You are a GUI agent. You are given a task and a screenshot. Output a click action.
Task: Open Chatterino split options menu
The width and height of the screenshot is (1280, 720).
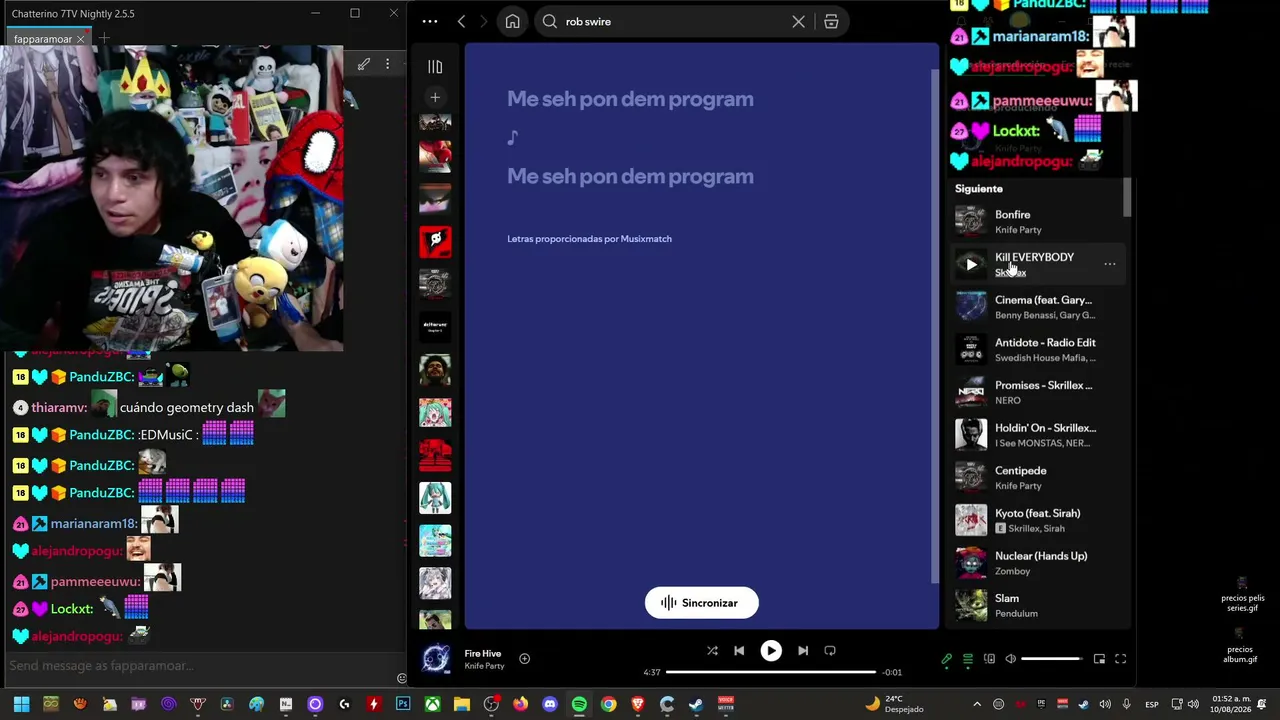pyautogui.click(x=387, y=64)
